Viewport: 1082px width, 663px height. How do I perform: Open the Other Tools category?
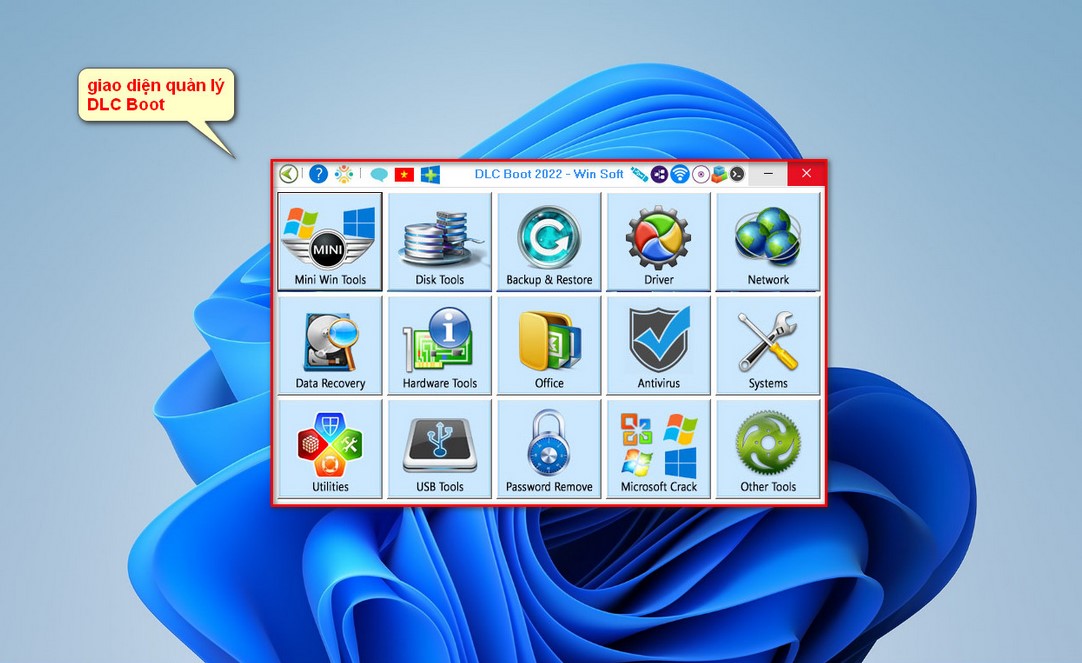(x=768, y=448)
